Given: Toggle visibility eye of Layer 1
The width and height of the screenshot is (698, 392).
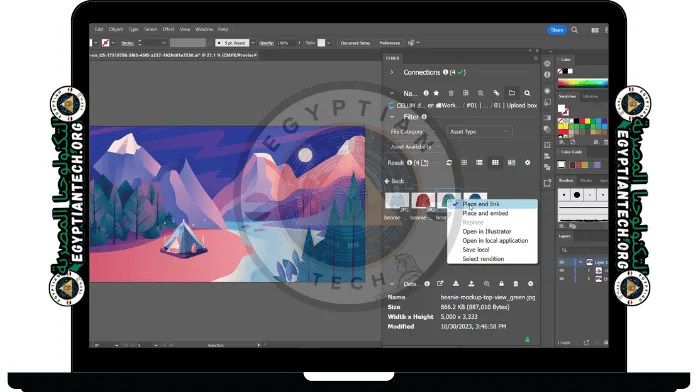Looking at the screenshot, I should tap(562, 262).
